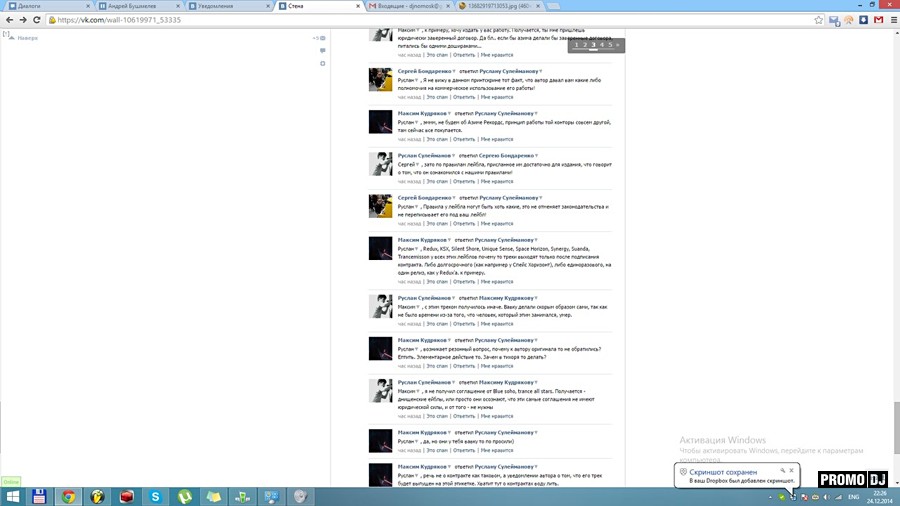
Task: Open the Chrome menu icon
Action: click(891, 19)
